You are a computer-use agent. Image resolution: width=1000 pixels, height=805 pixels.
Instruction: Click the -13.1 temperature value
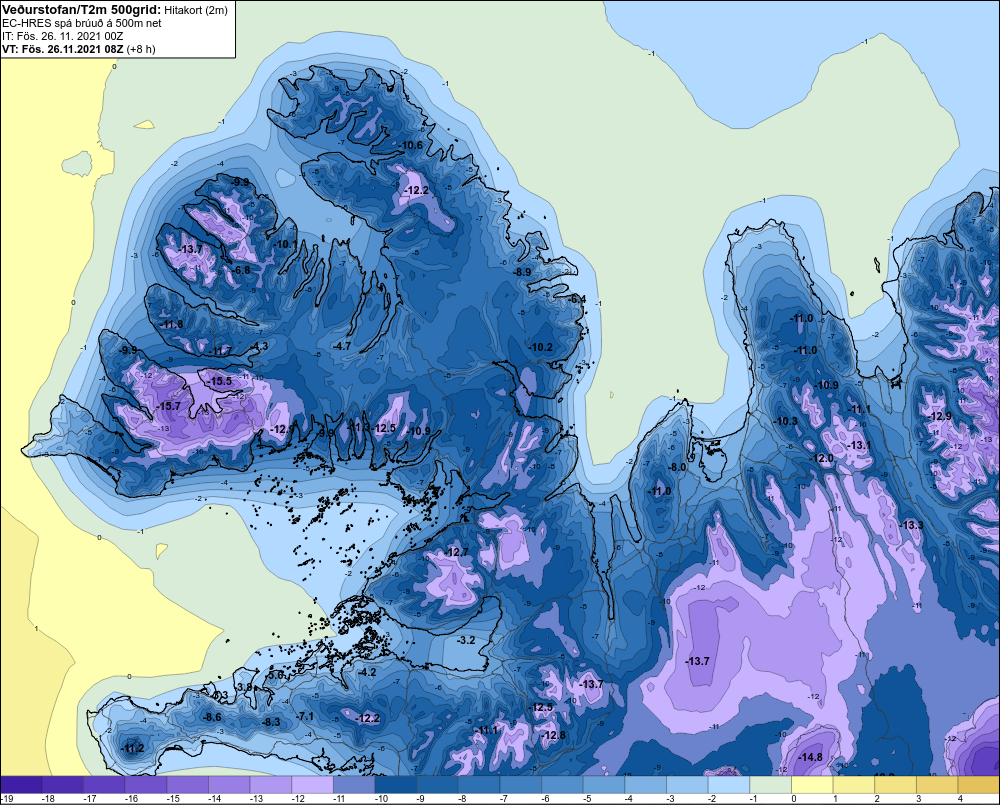tap(858, 445)
